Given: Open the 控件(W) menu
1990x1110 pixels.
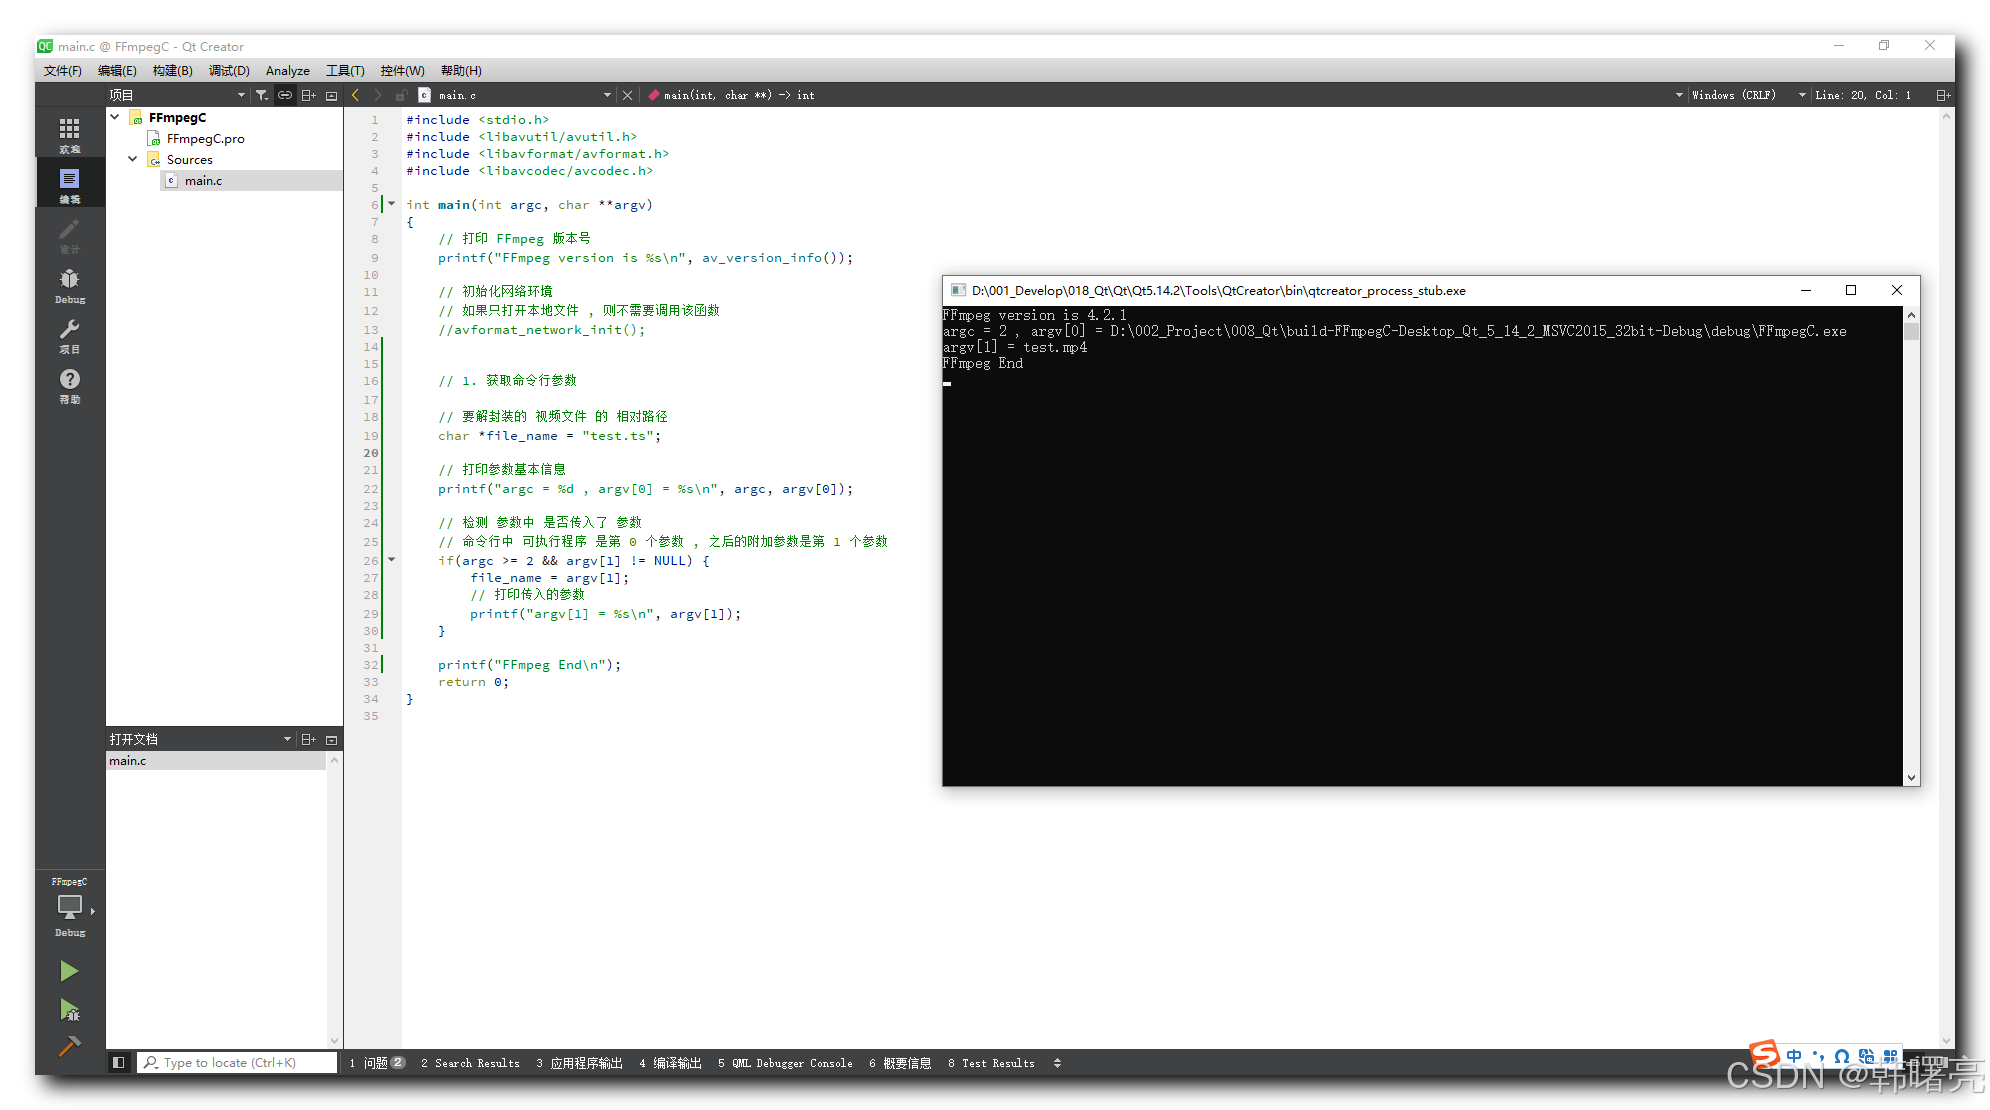Looking at the screenshot, I should [402, 71].
